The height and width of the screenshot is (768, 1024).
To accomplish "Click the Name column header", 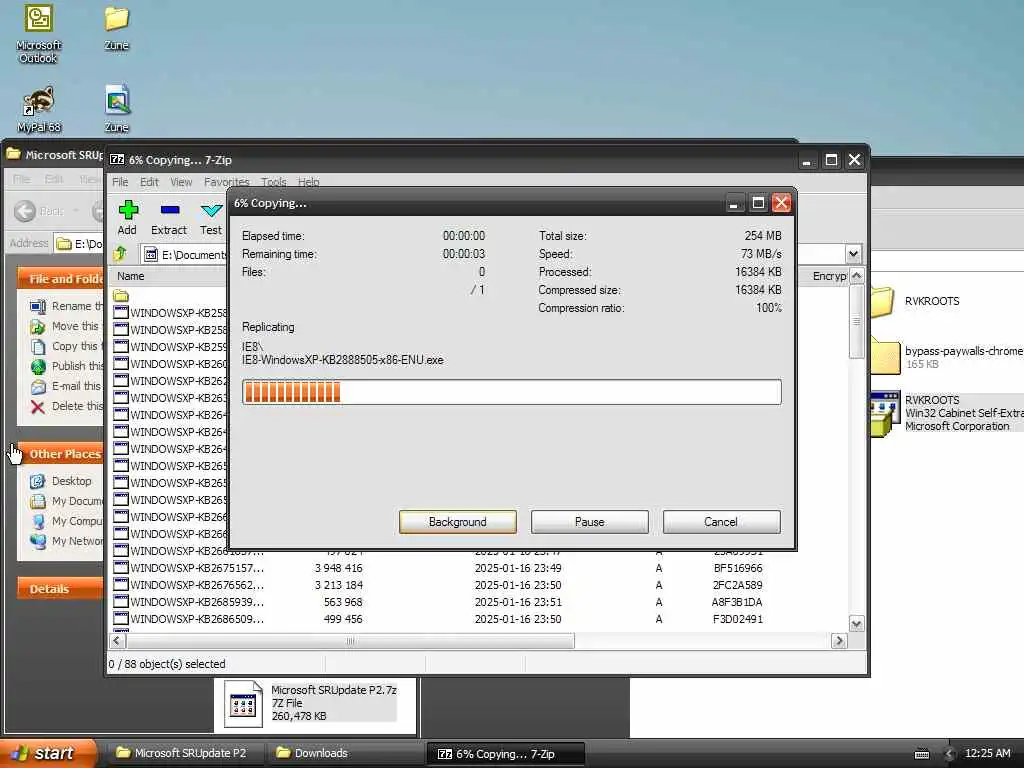I will (x=168, y=276).
